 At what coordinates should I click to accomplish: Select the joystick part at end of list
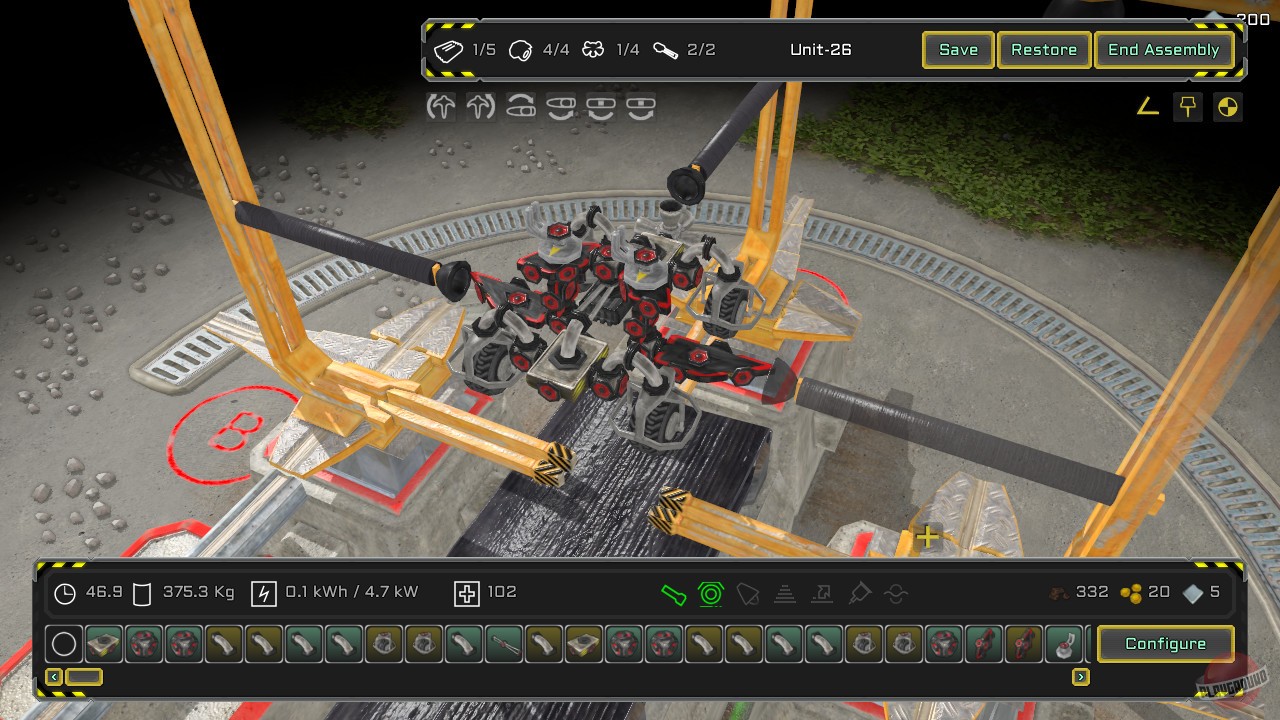(x=1064, y=644)
